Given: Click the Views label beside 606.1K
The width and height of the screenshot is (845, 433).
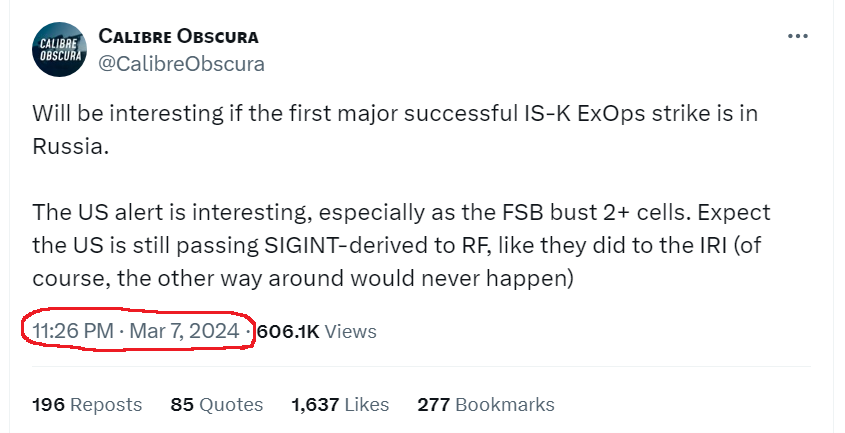Looking at the screenshot, I should 350,331.
